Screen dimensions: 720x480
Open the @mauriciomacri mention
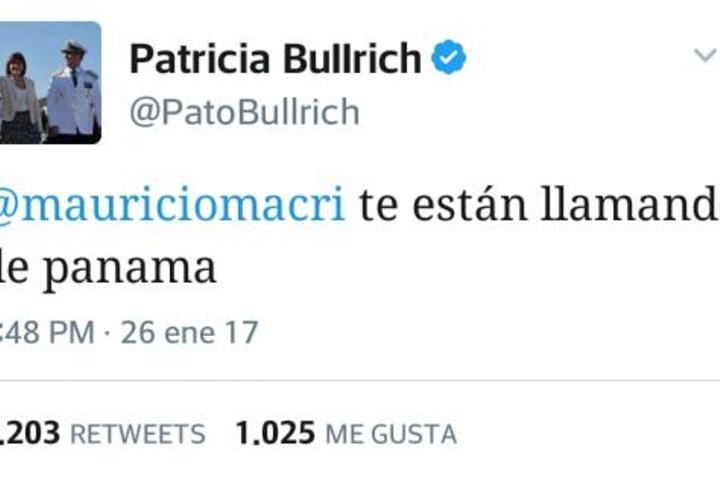pos(172,203)
